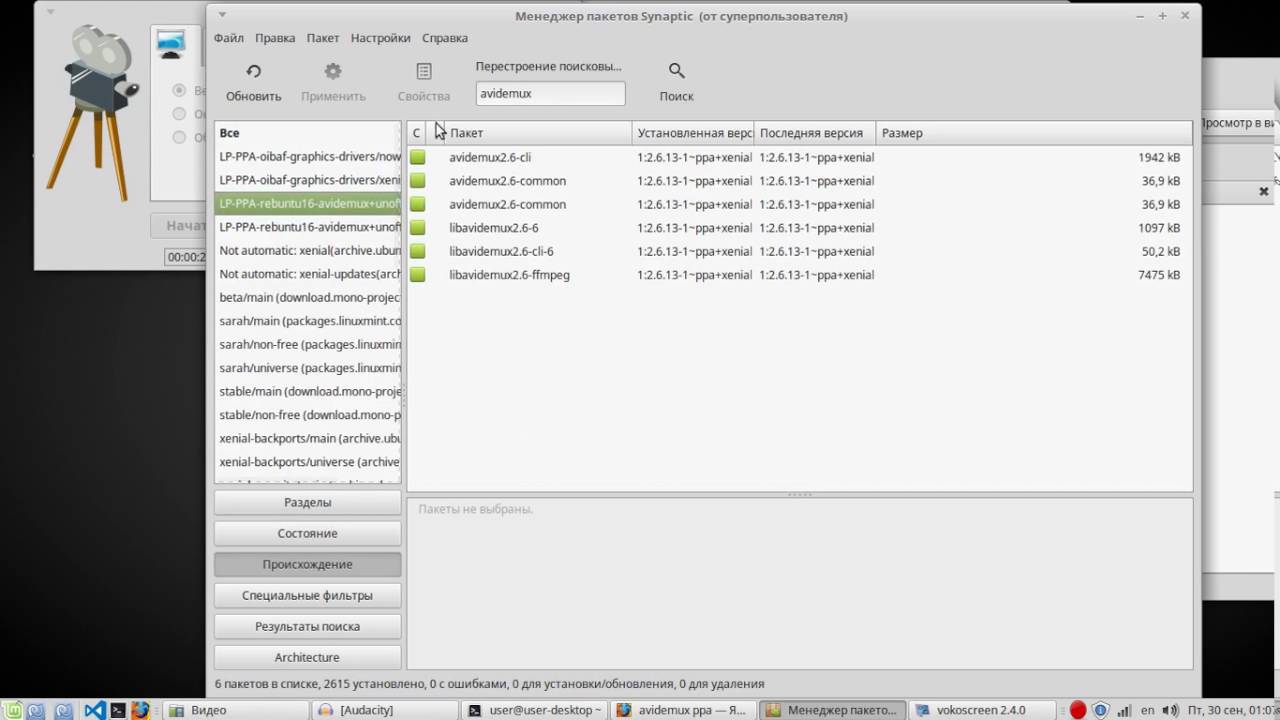The height and width of the screenshot is (720, 1280).
Task: Click red recording indicator in tray
Action: (1077, 710)
